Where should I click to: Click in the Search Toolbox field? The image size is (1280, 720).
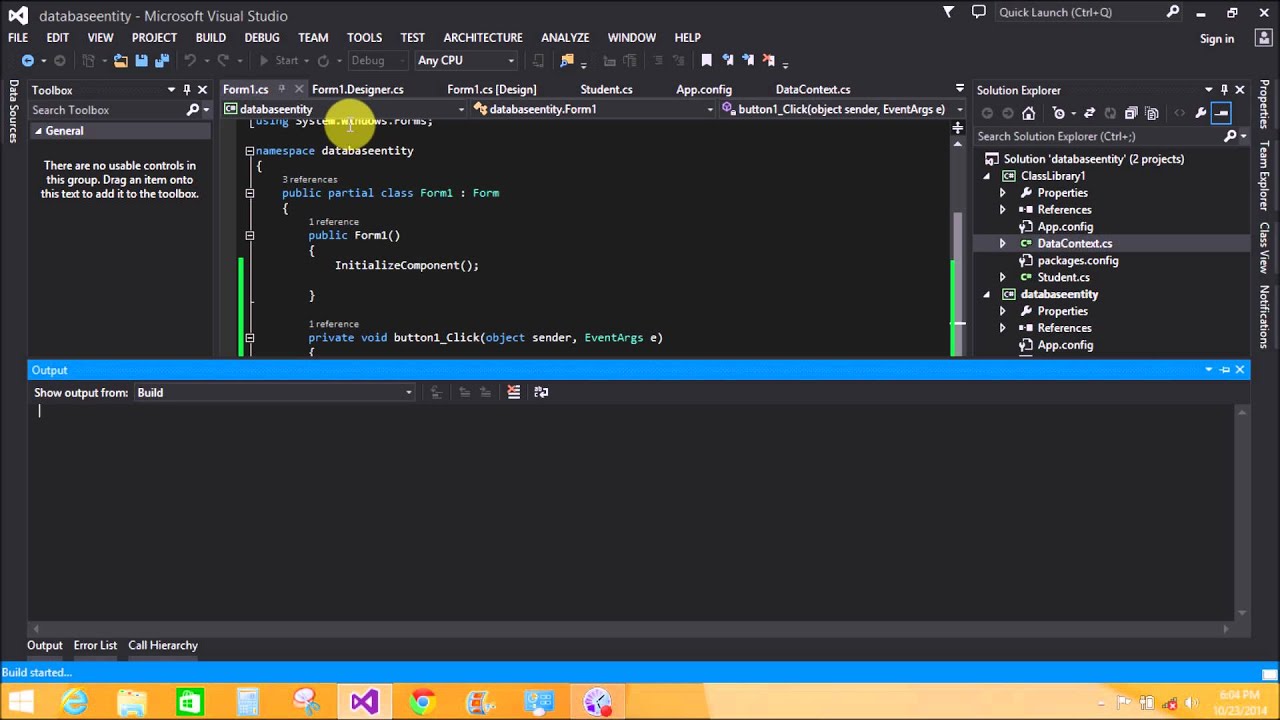[105, 110]
